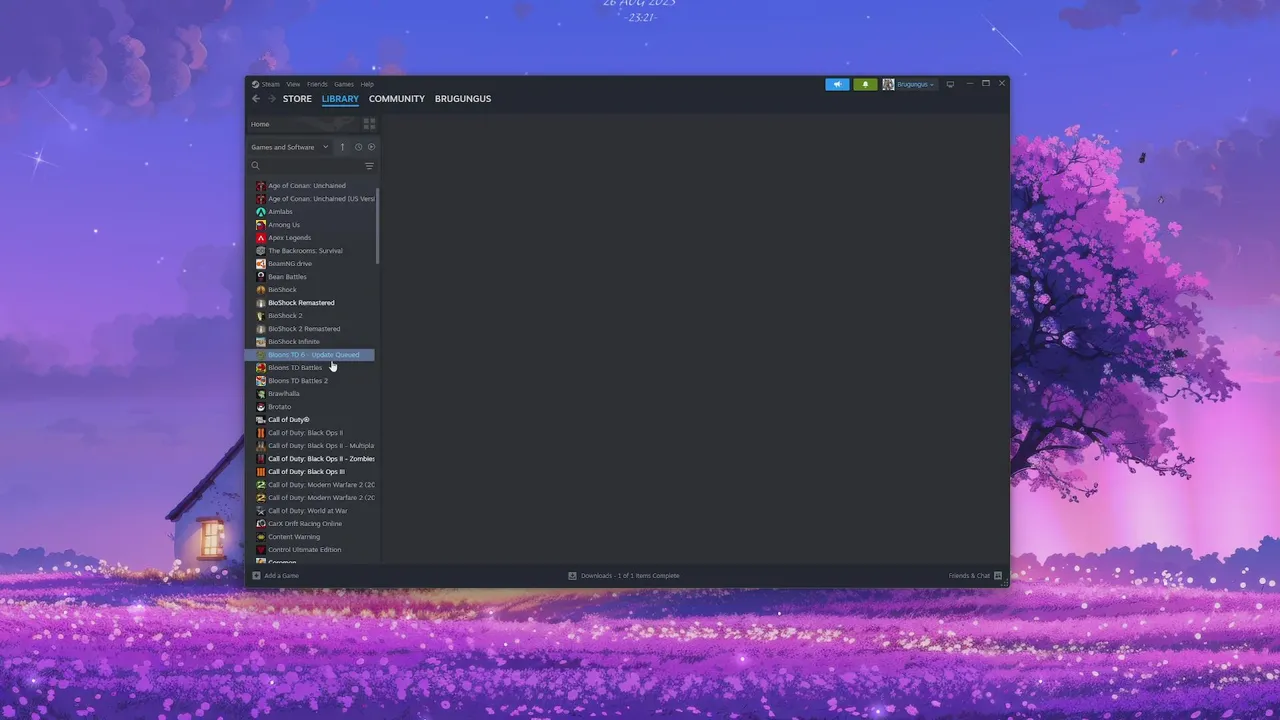Select Call of Duty: Black Ops II - Multiplayer
Image resolution: width=1280 pixels, height=720 pixels.
[310, 446]
